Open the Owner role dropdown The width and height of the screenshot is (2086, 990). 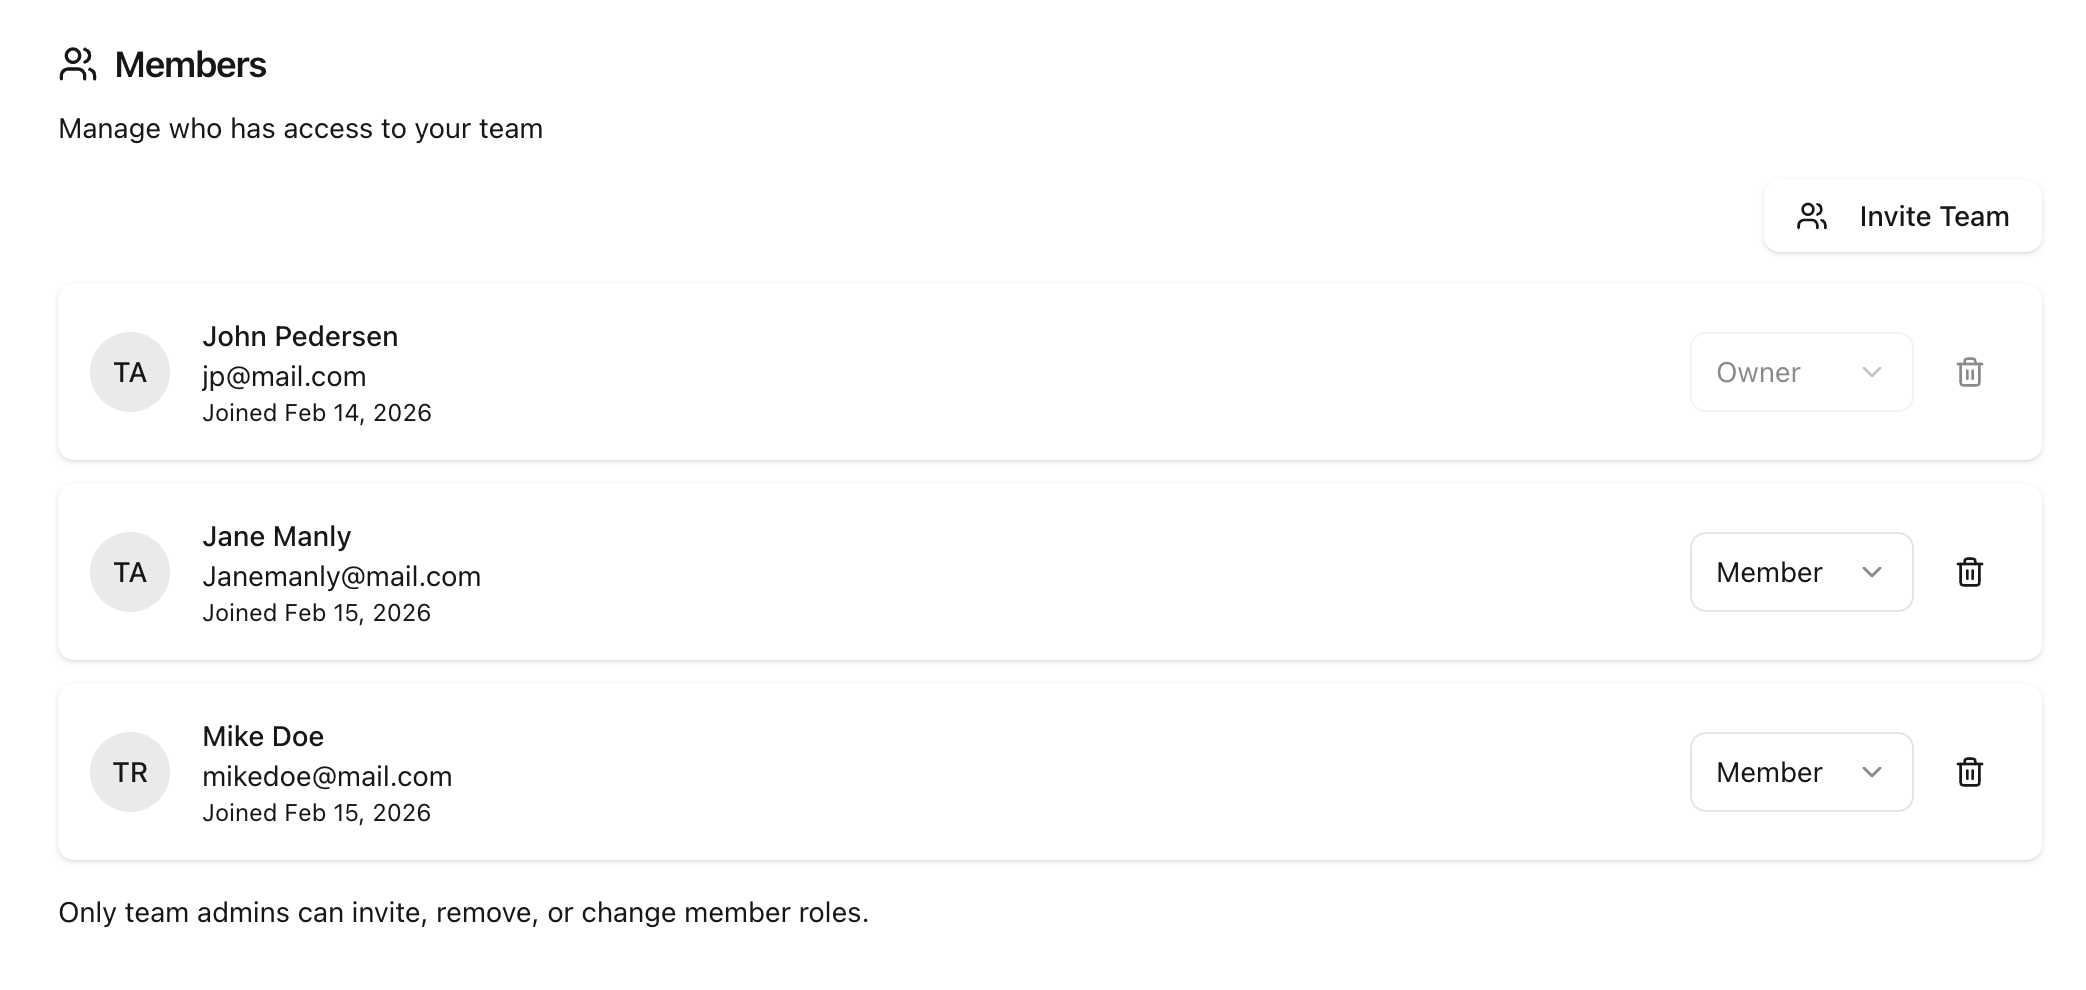tap(1801, 372)
